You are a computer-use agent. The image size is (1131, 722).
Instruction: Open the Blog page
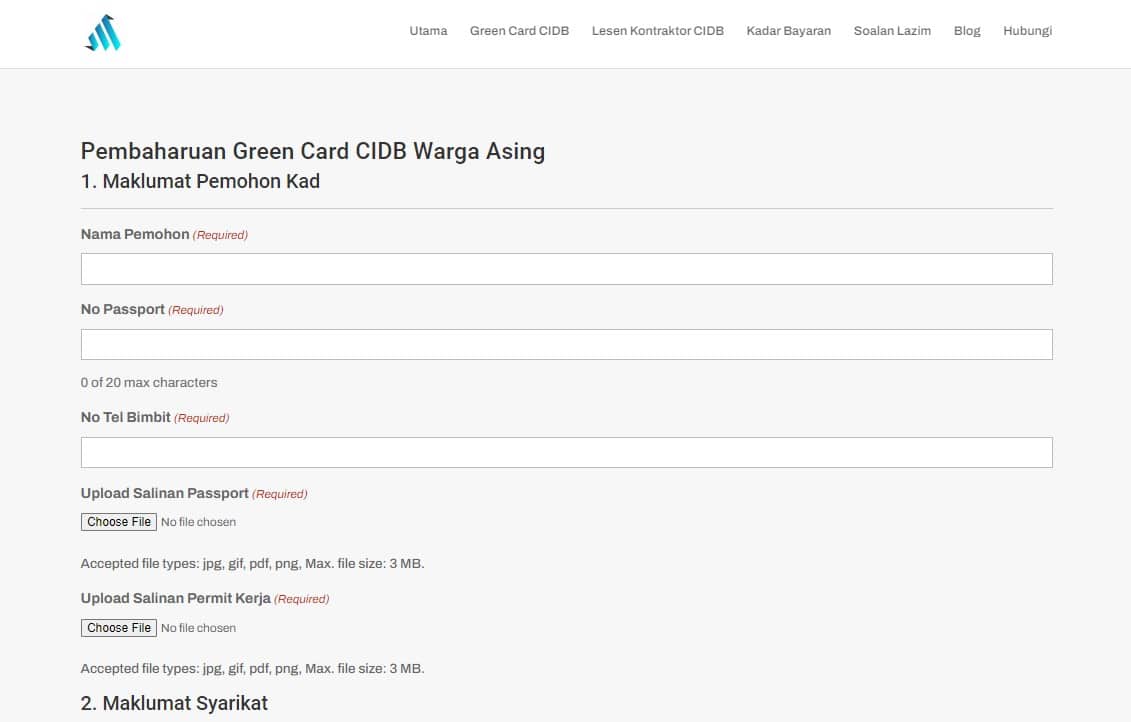(x=967, y=31)
